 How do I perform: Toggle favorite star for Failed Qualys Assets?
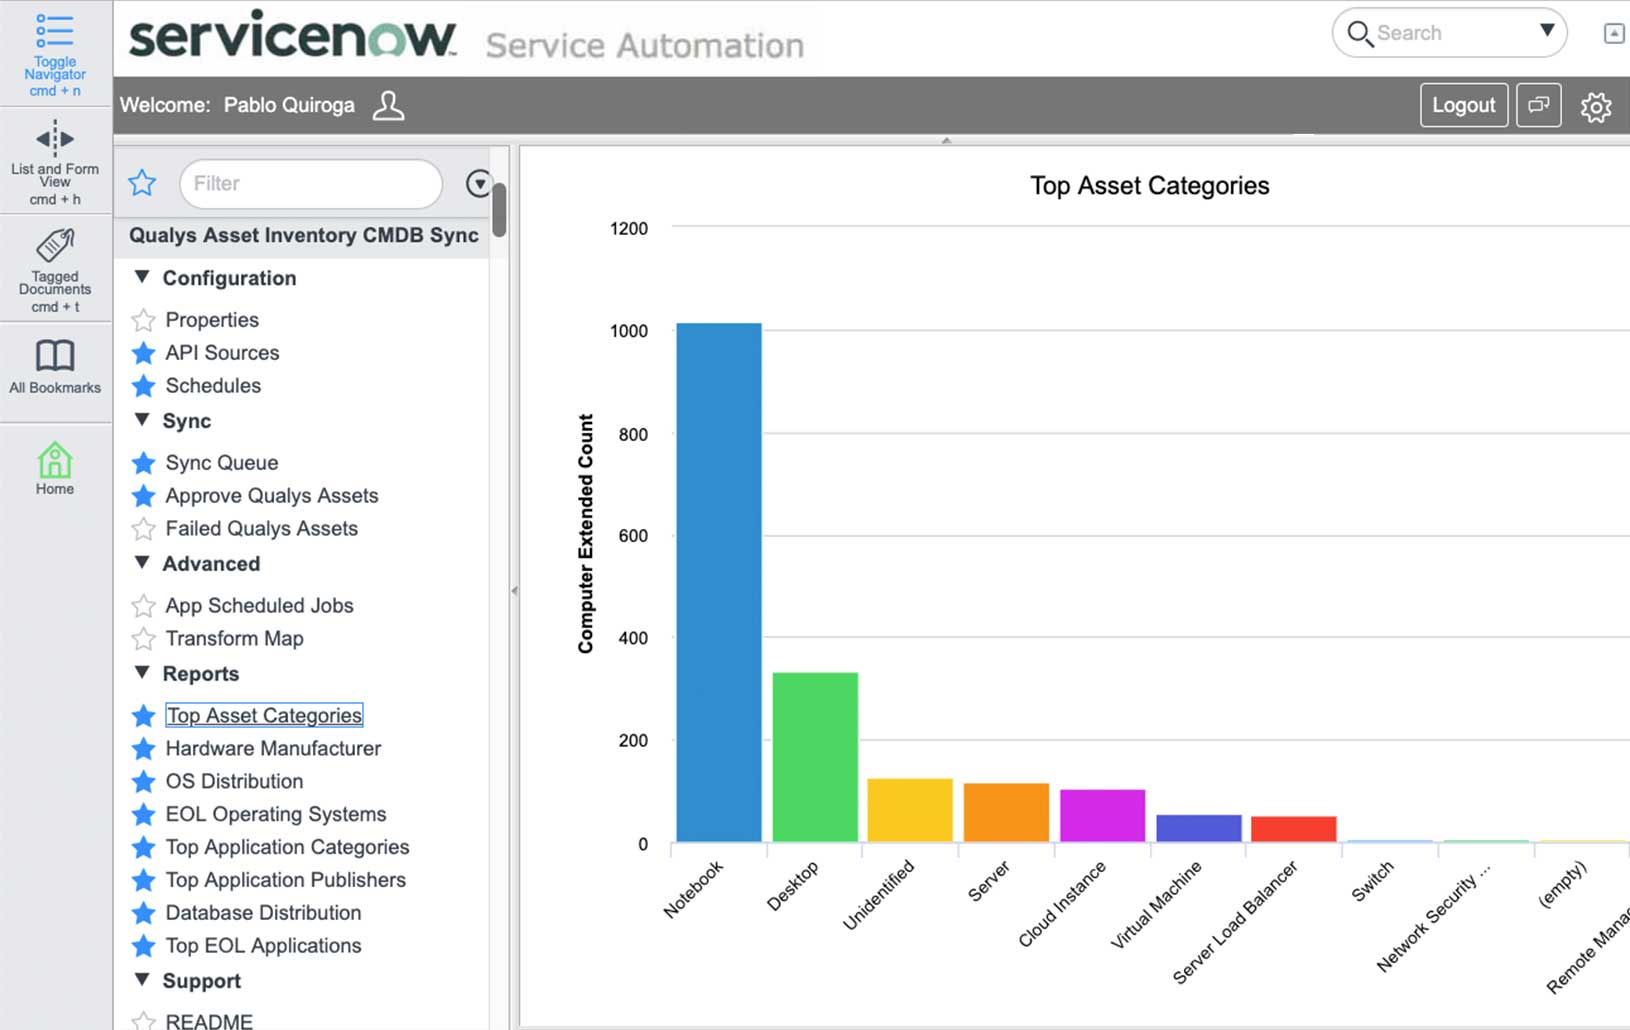pos(143,529)
